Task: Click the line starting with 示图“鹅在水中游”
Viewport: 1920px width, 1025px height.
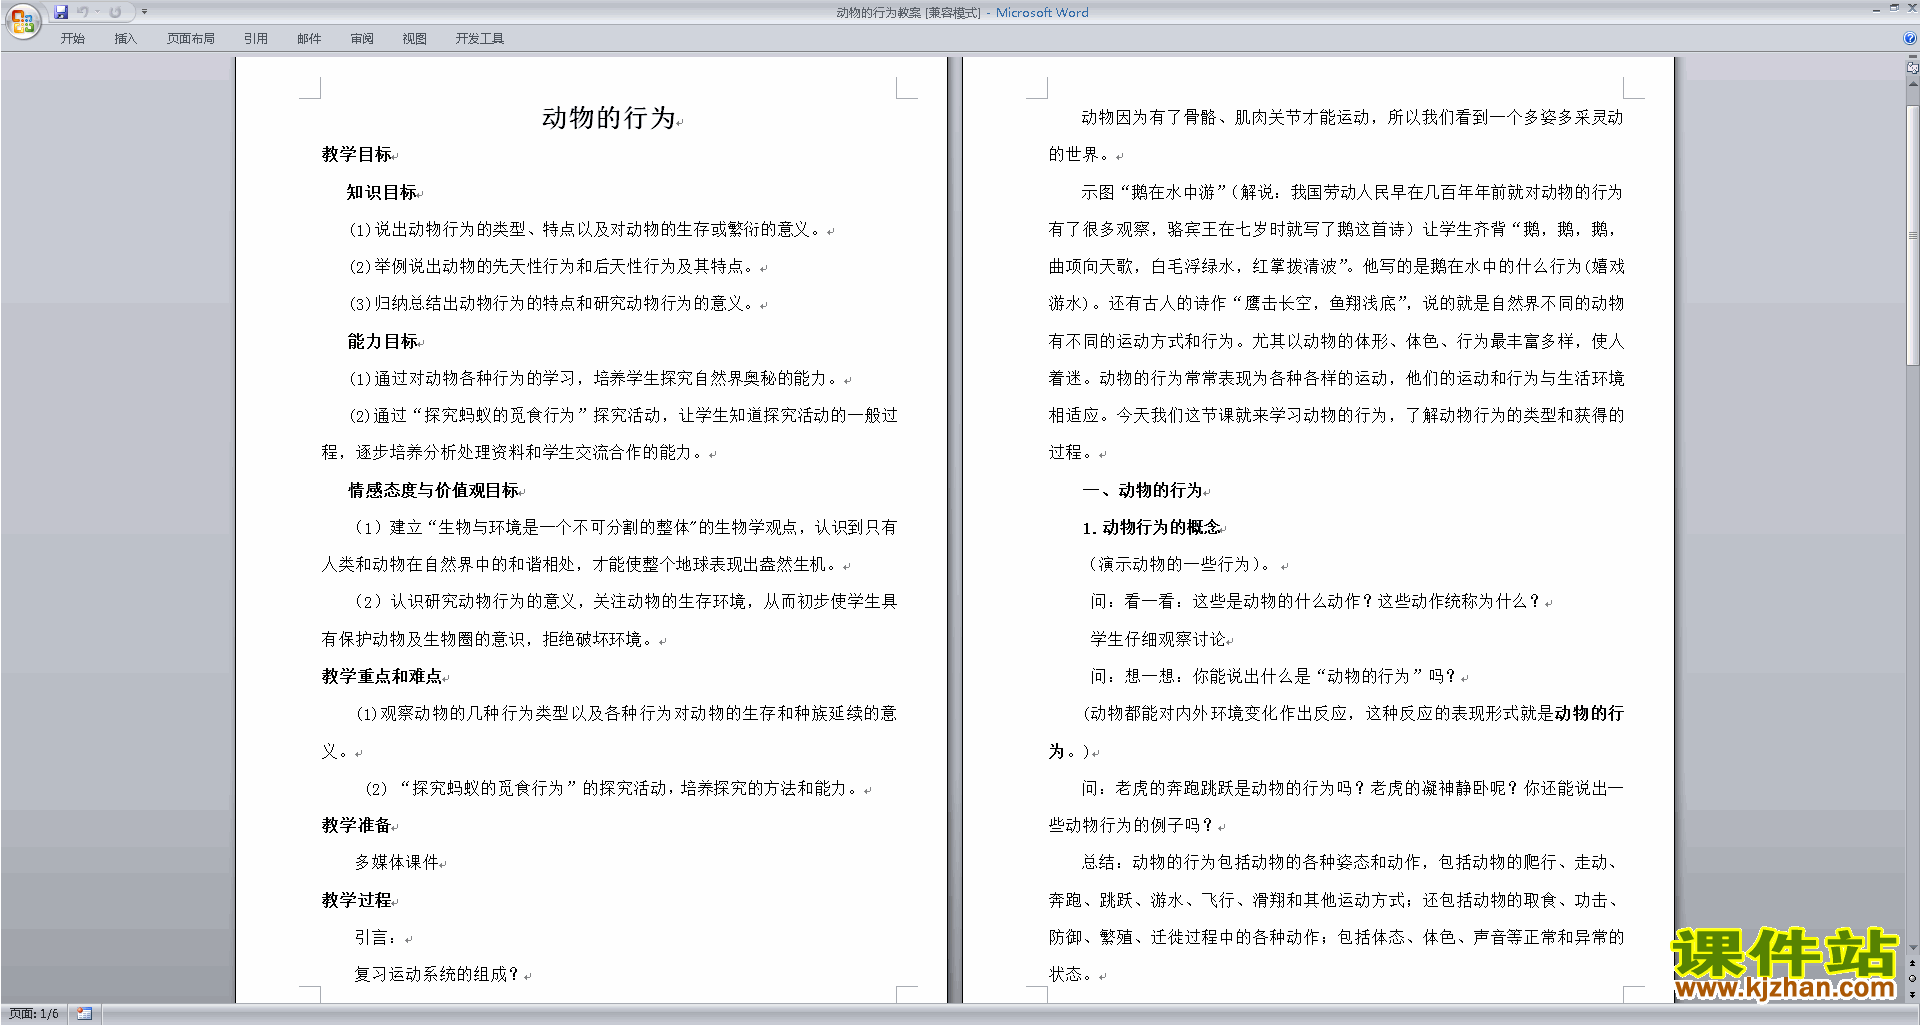Action: click(x=1352, y=192)
